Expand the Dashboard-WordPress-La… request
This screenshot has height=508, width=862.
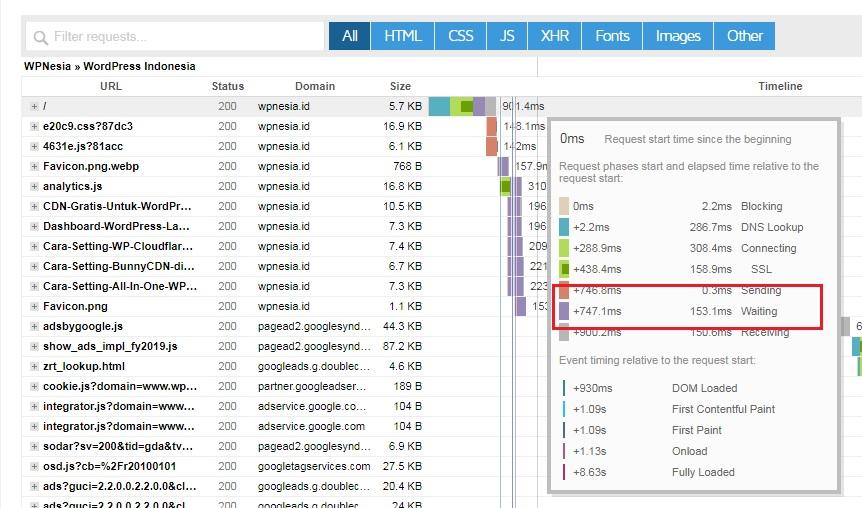(x=34, y=227)
